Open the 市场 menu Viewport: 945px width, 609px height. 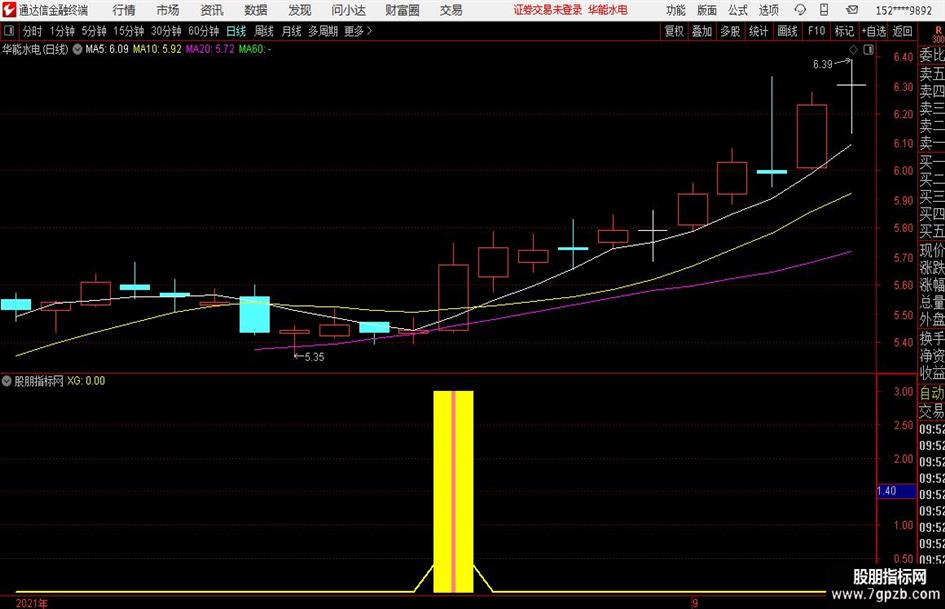168,10
